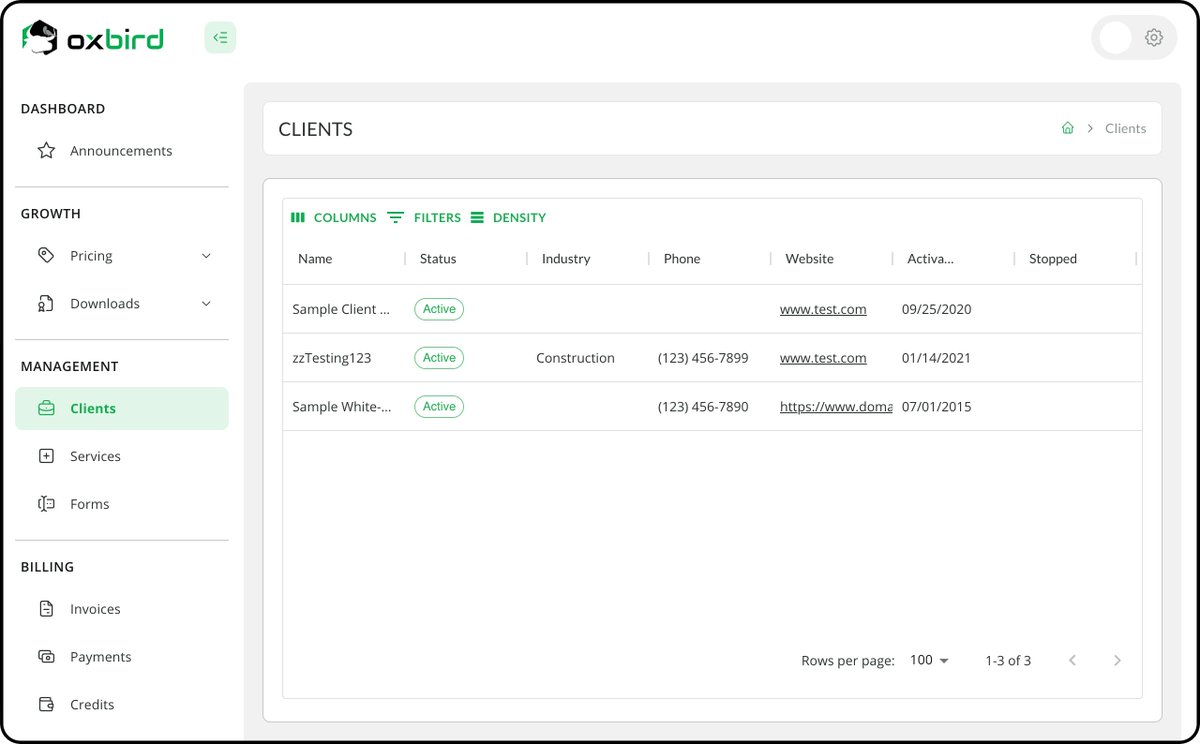Screen dimensions: 1200x744
Task: Open the Services menu item
Action: coord(122,456)
